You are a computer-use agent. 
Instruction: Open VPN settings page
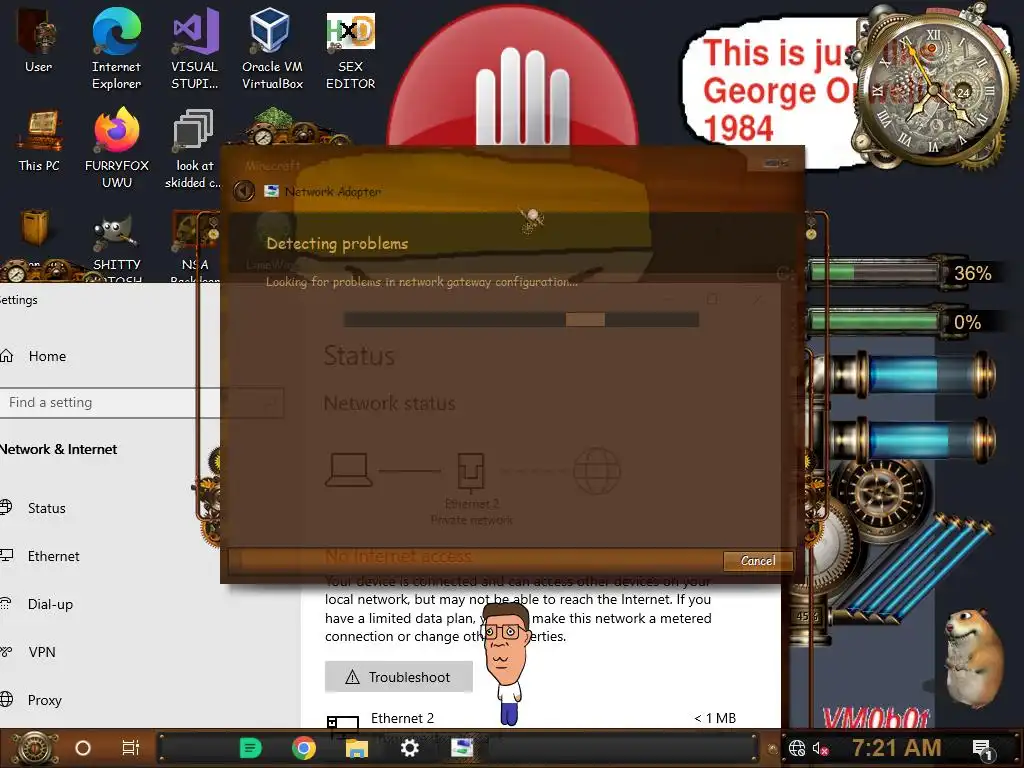[x=42, y=652]
